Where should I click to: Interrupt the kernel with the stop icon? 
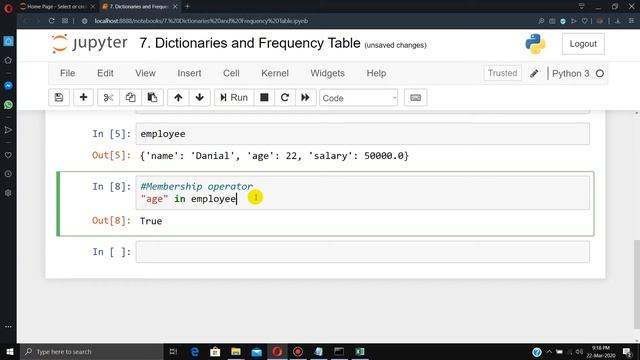(x=264, y=98)
